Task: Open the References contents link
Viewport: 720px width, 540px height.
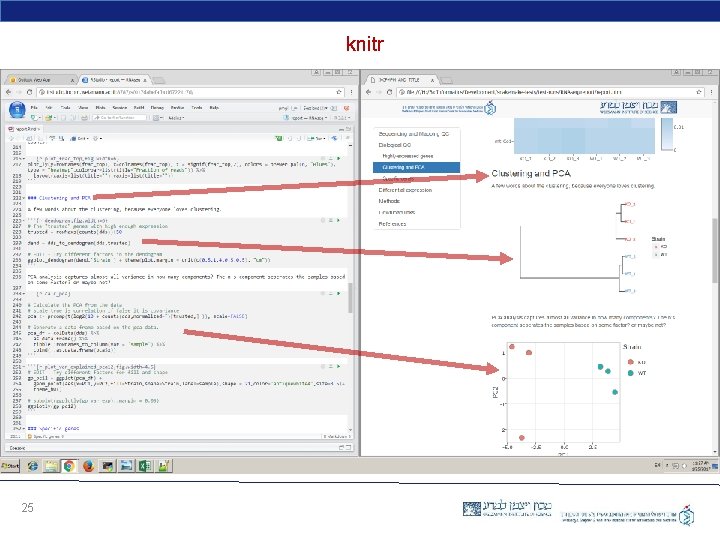Action: (392, 224)
